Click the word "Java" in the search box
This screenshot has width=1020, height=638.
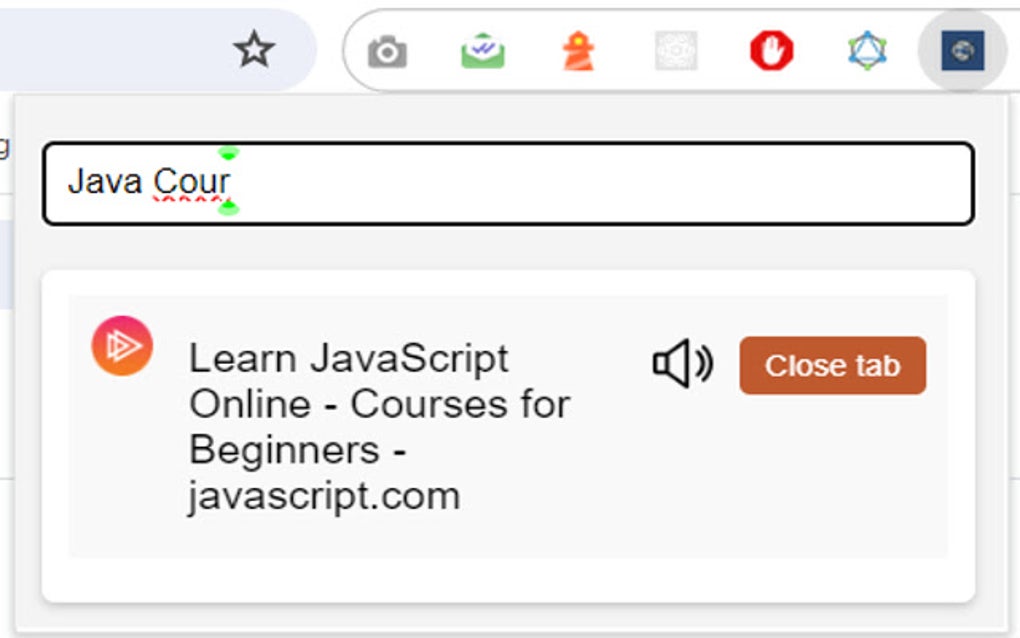click(104, 182)
